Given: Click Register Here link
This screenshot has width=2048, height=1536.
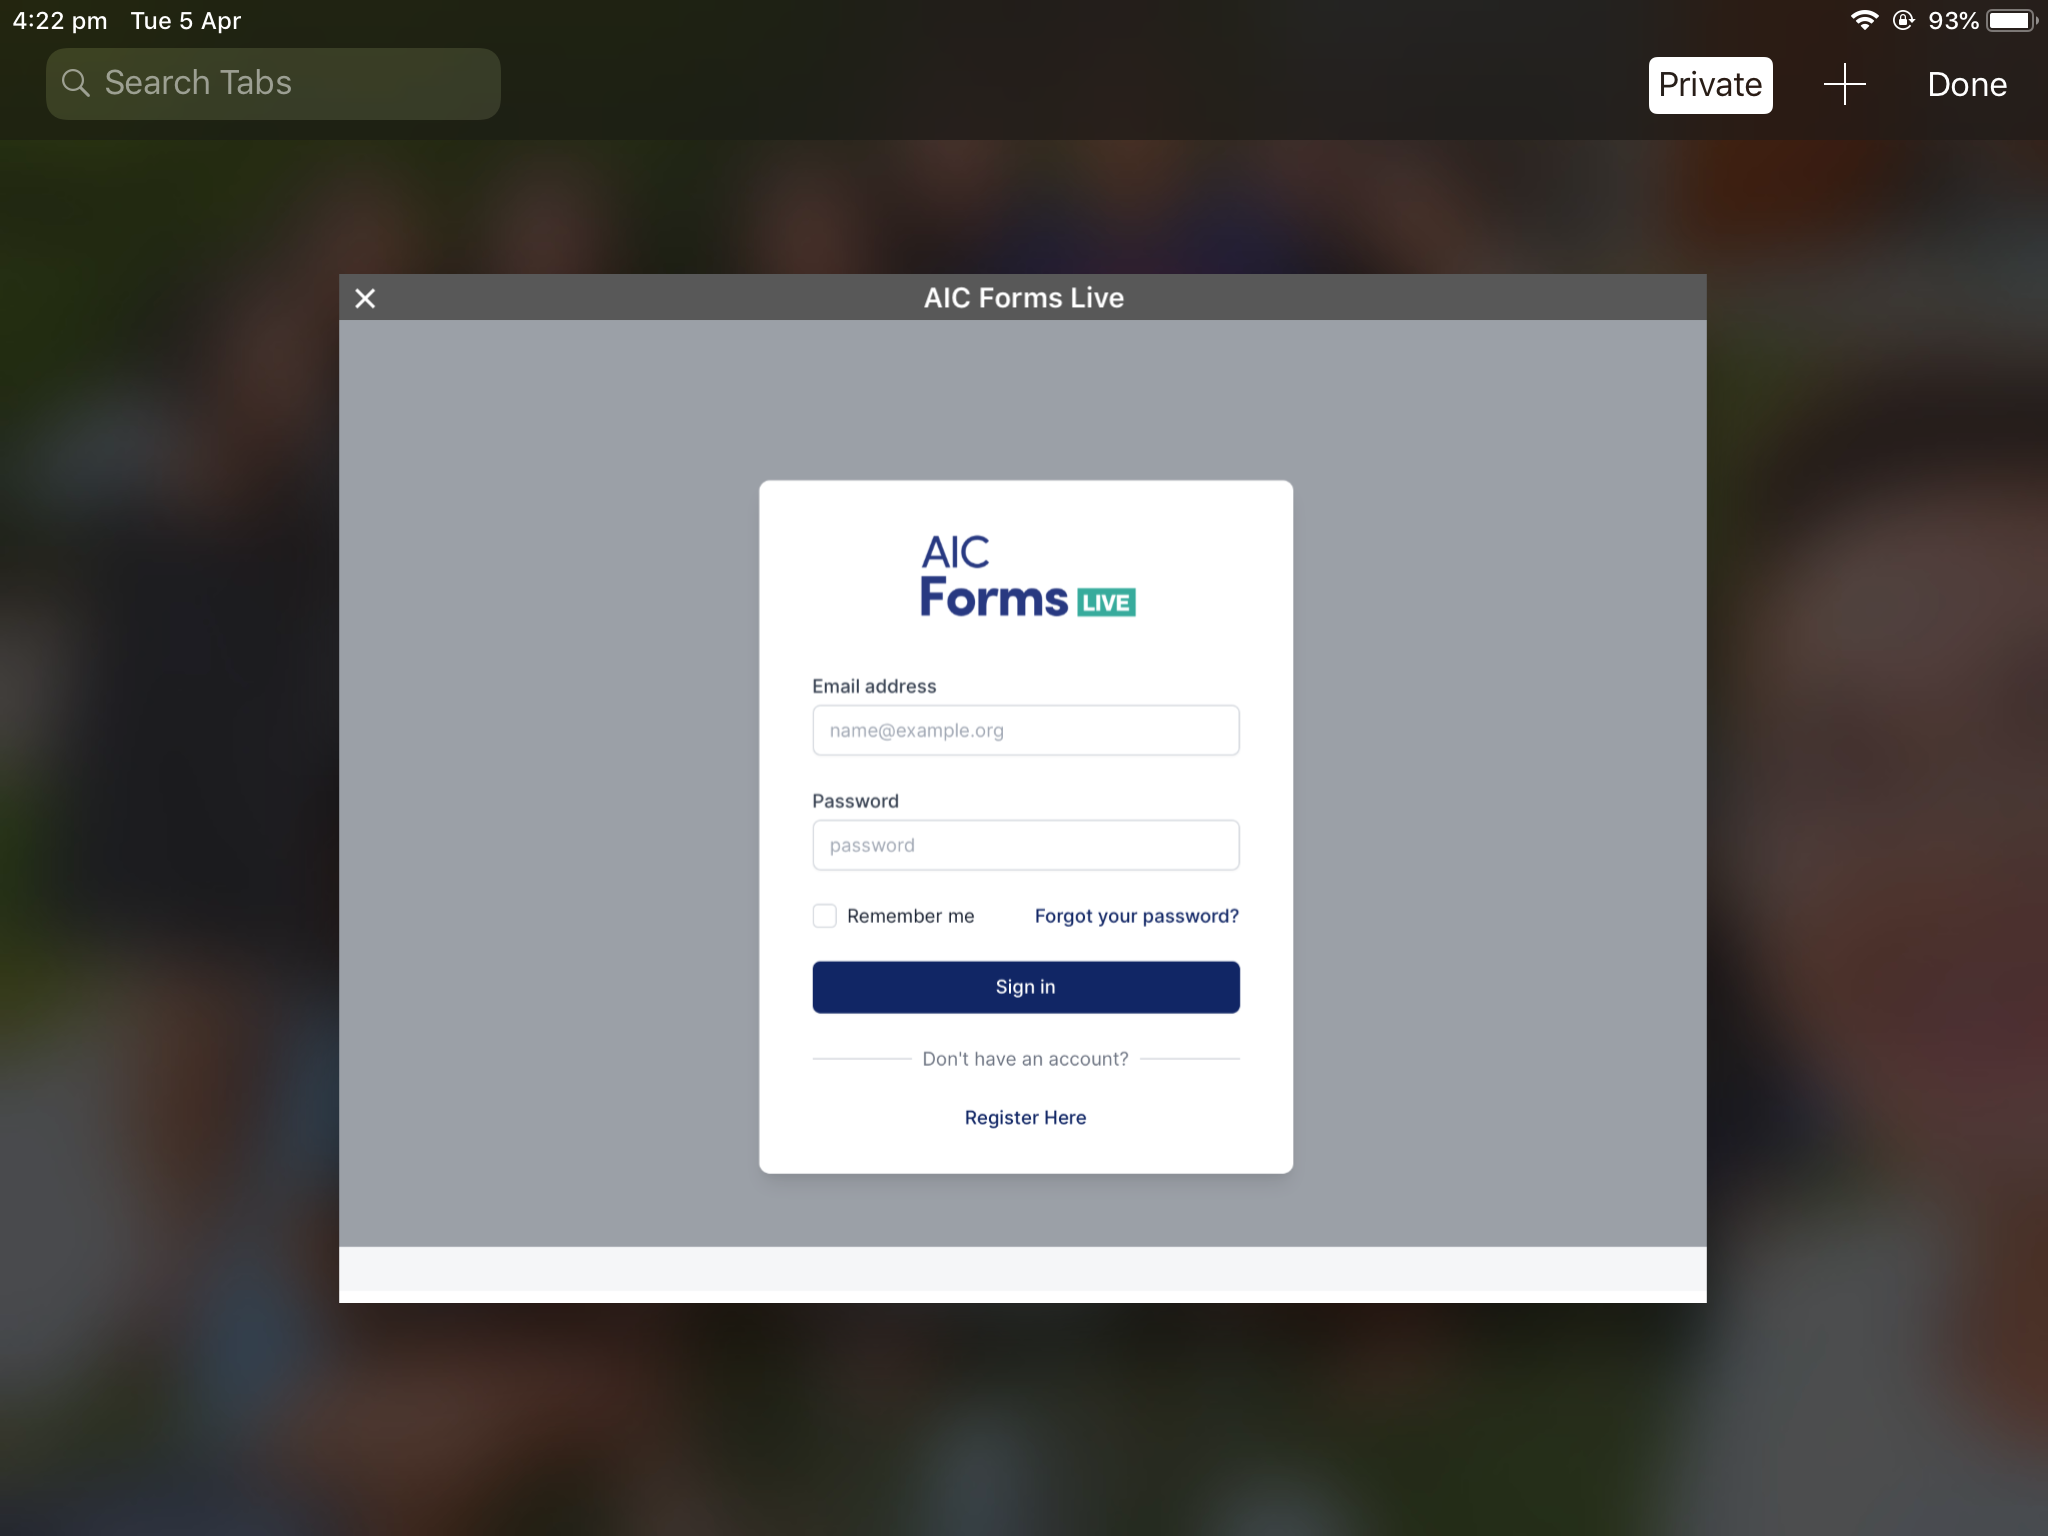Looking at the screenshot, I should (x=1024, y=1117).
